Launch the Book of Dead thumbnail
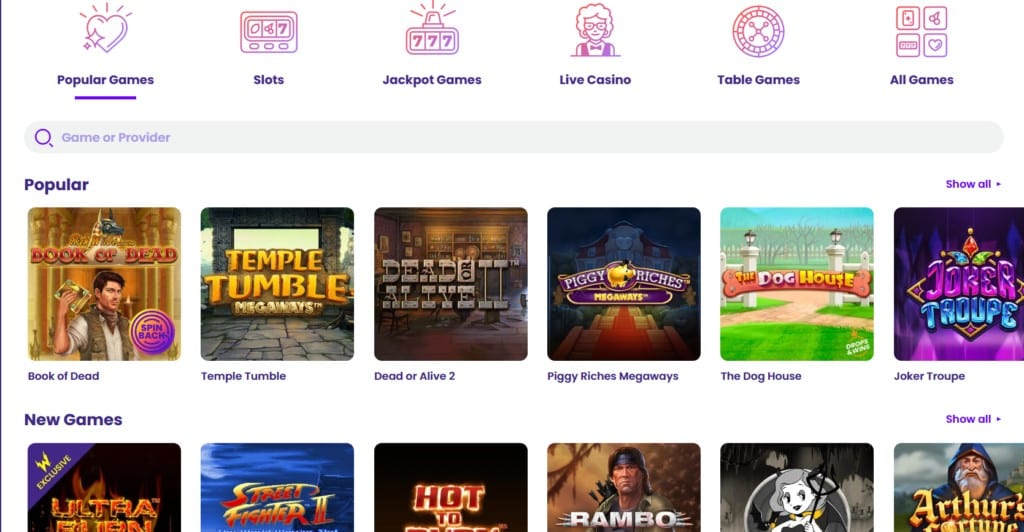The height and width of the screenshot is (532, 1024). 104,284
